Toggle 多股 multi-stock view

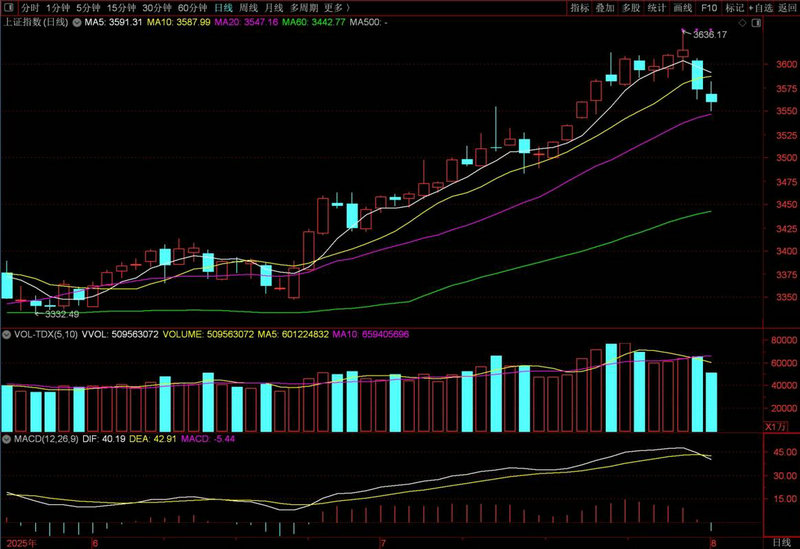point(631,7)
